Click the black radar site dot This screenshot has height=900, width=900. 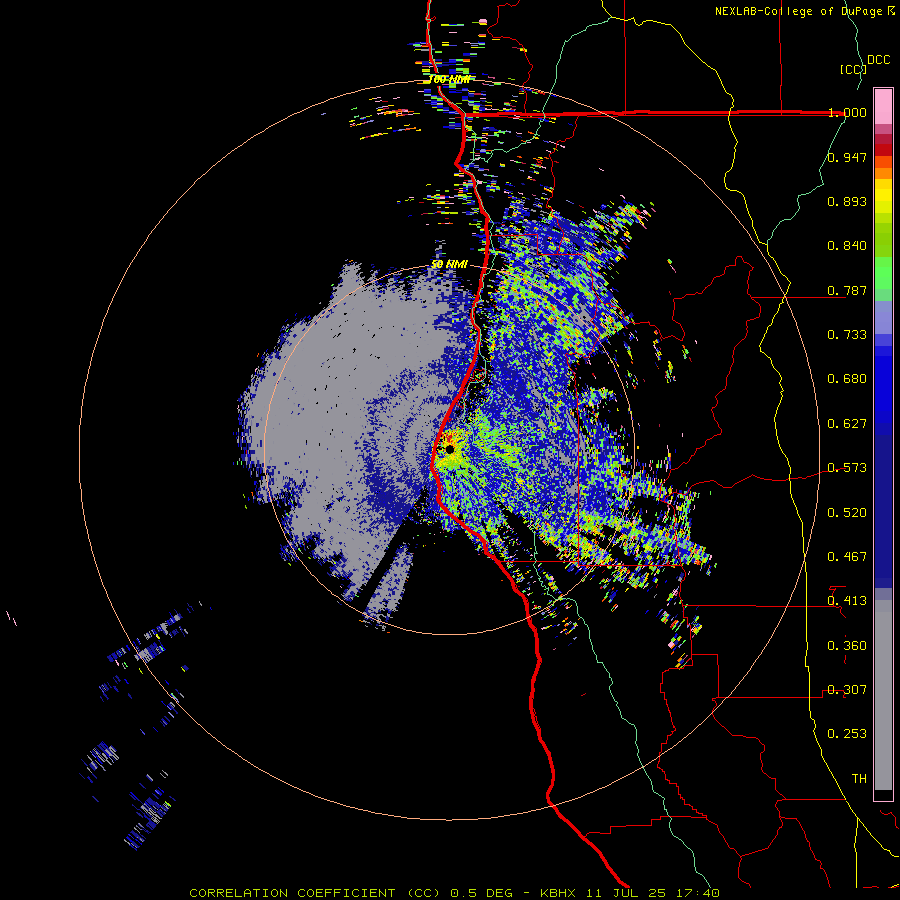449,449
